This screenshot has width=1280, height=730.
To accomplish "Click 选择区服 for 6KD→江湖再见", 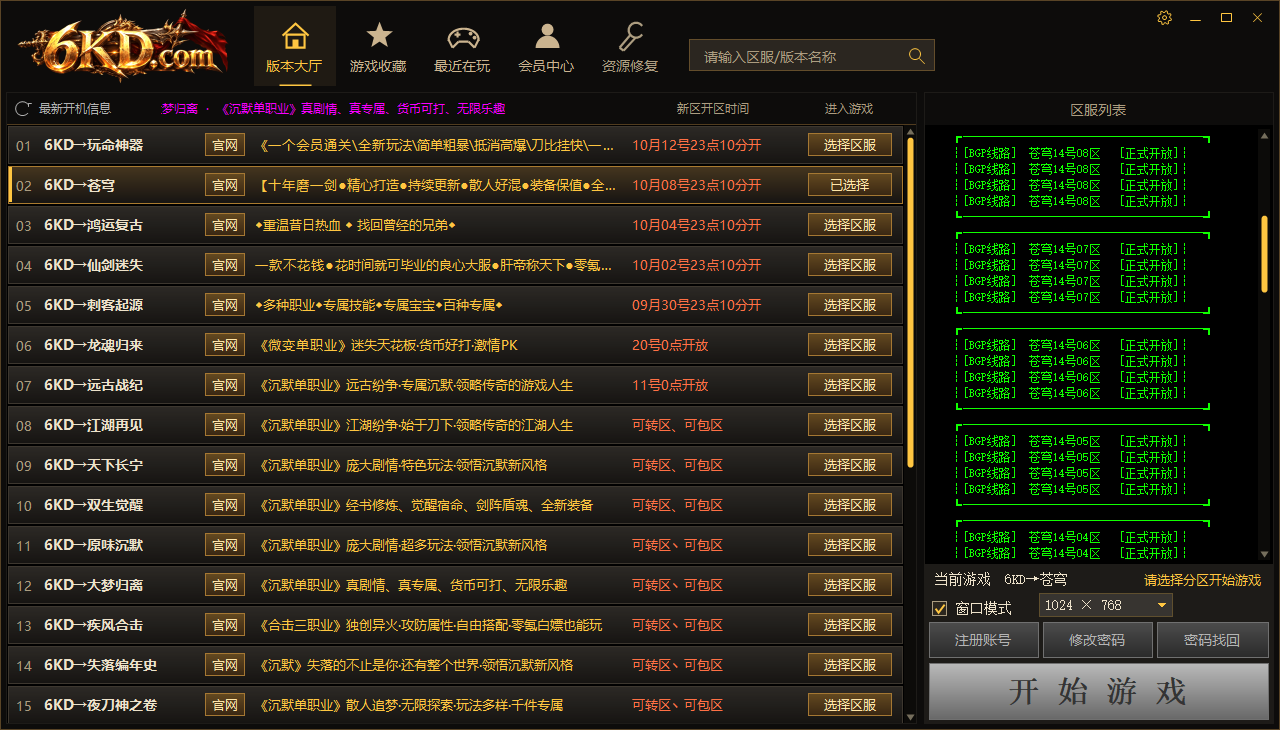I will point(850,425).
